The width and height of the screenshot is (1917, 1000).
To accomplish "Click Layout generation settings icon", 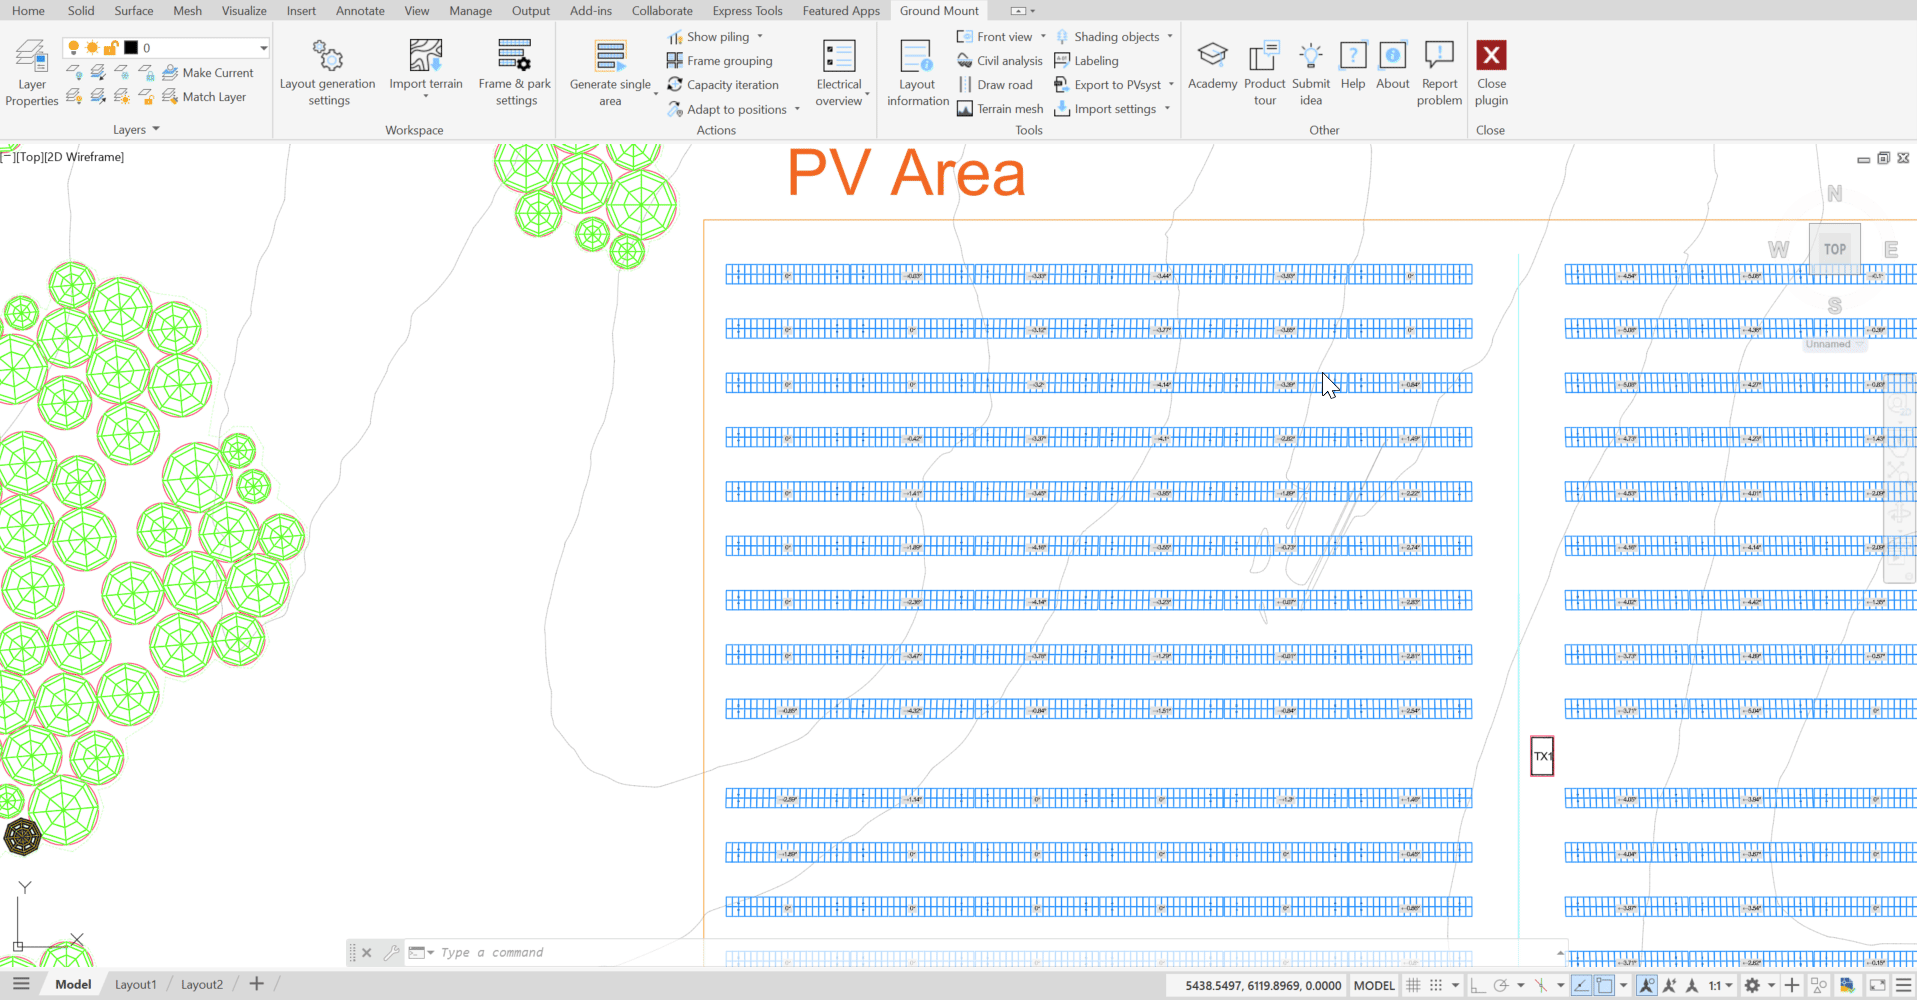I will [327, 55].
